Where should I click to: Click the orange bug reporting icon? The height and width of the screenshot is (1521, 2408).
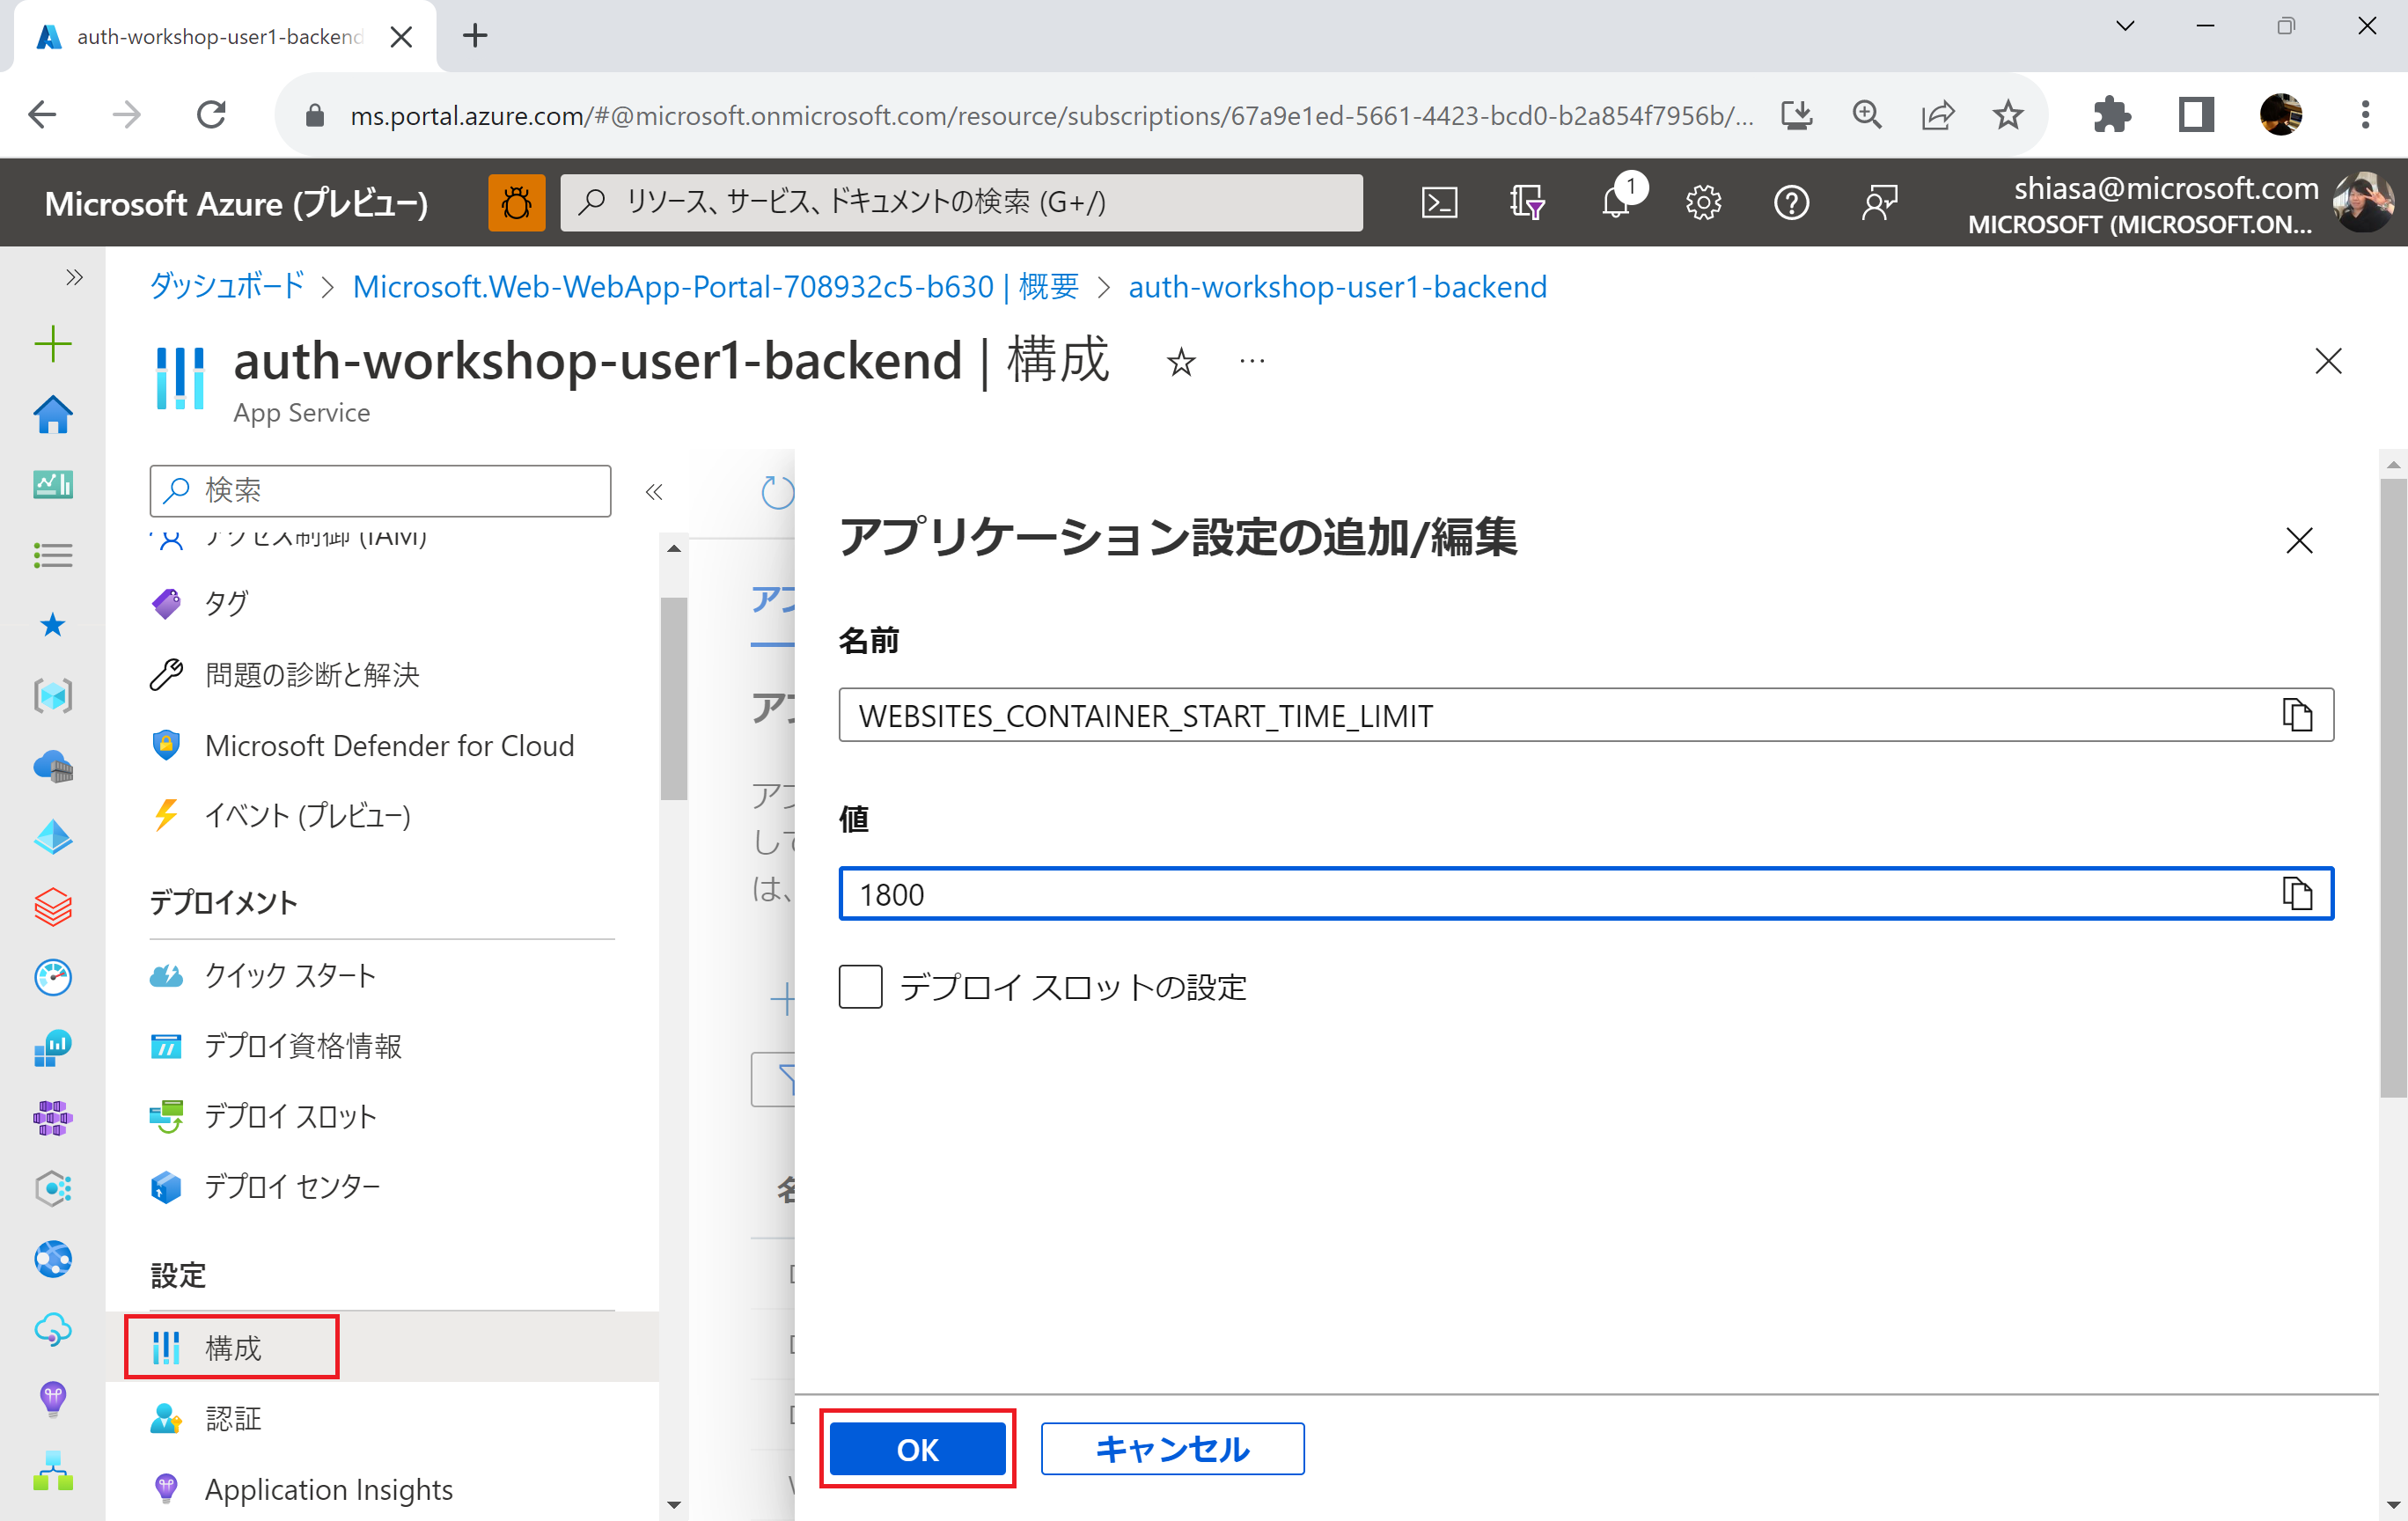point(516,202)
